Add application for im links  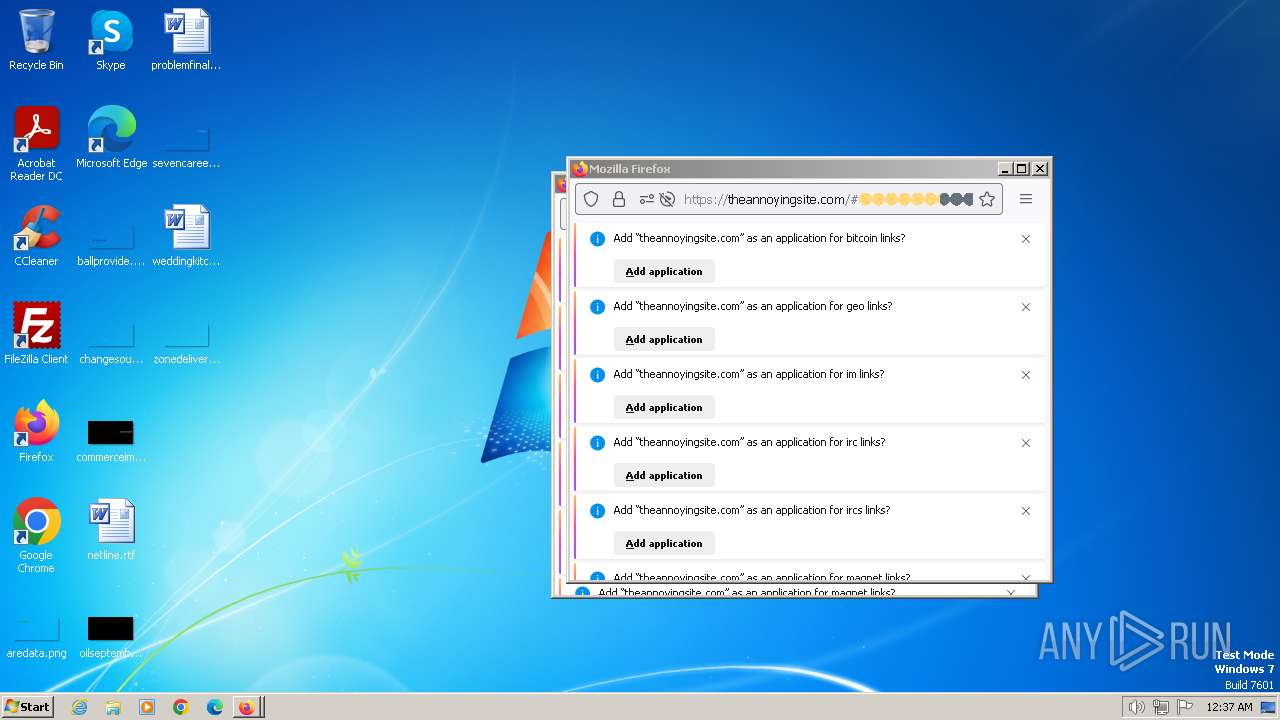pyautogui.click(x=664, y=408)
